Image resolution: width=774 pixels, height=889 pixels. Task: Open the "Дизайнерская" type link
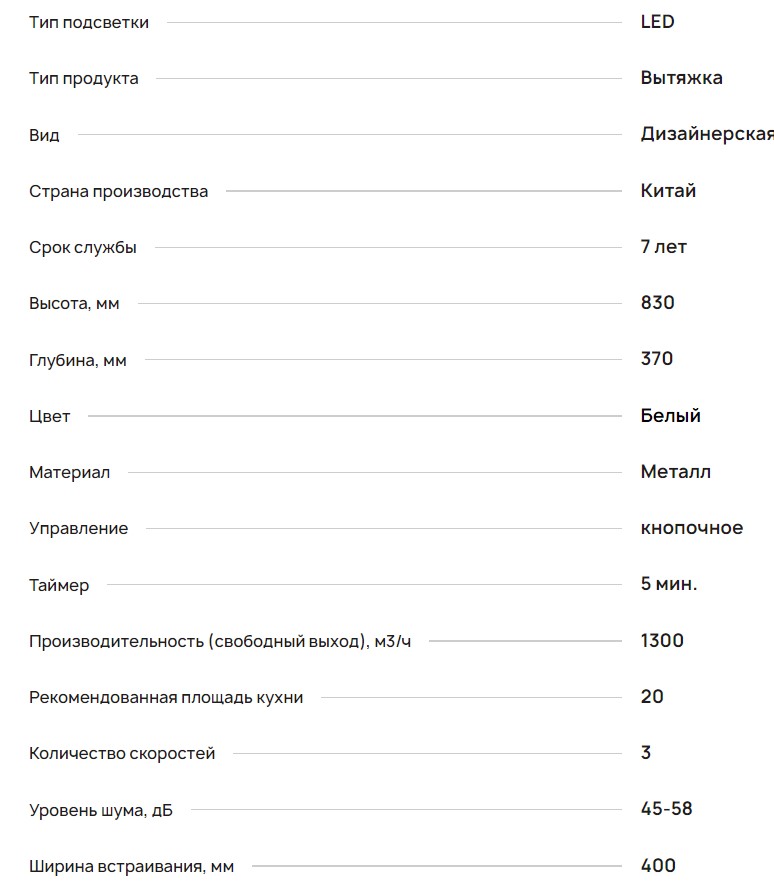pos(706,134)
